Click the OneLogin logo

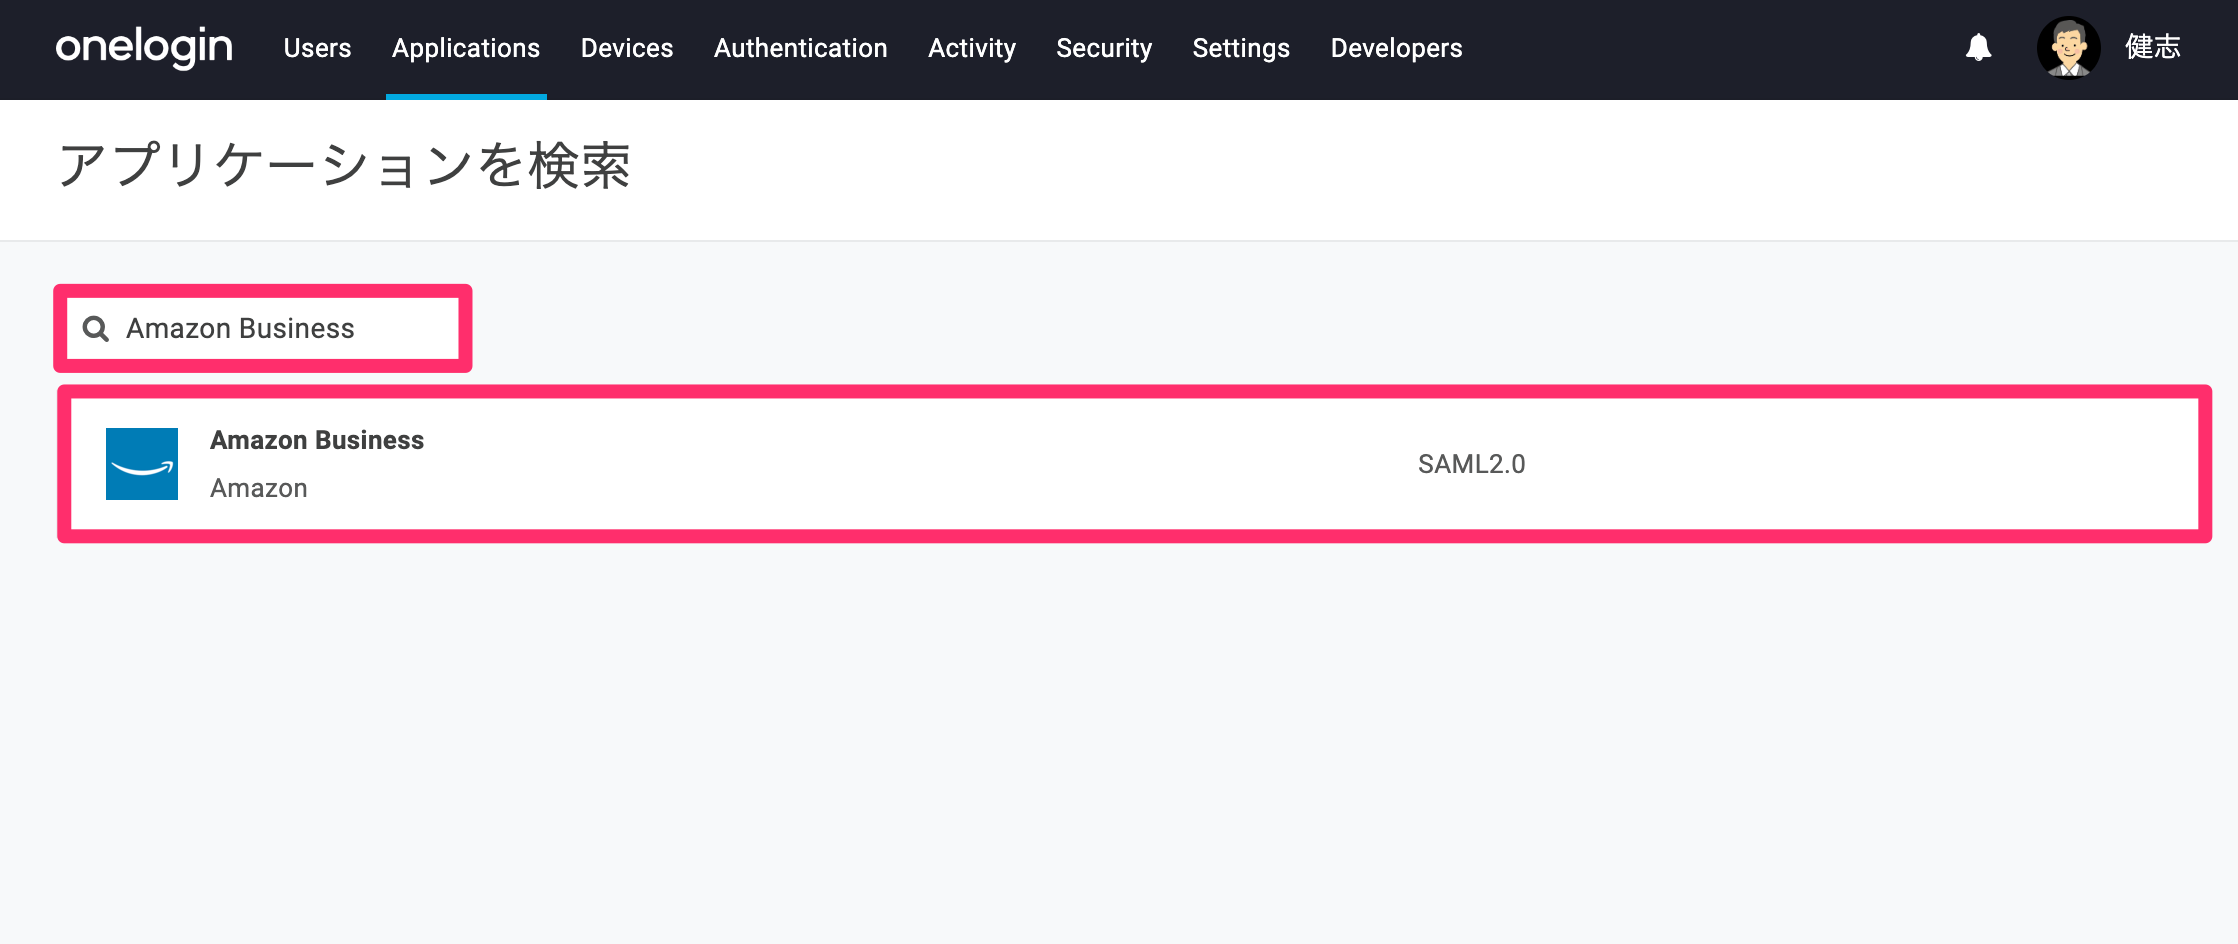(x=144, y=47)
